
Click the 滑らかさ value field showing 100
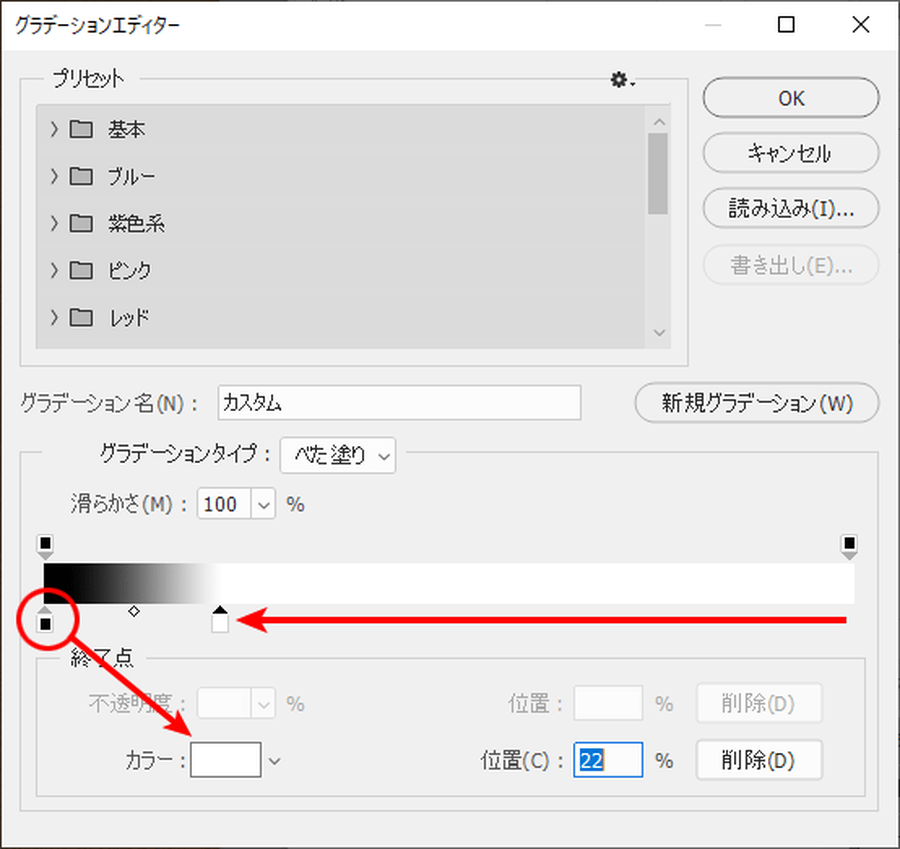(x=224, y=505)
